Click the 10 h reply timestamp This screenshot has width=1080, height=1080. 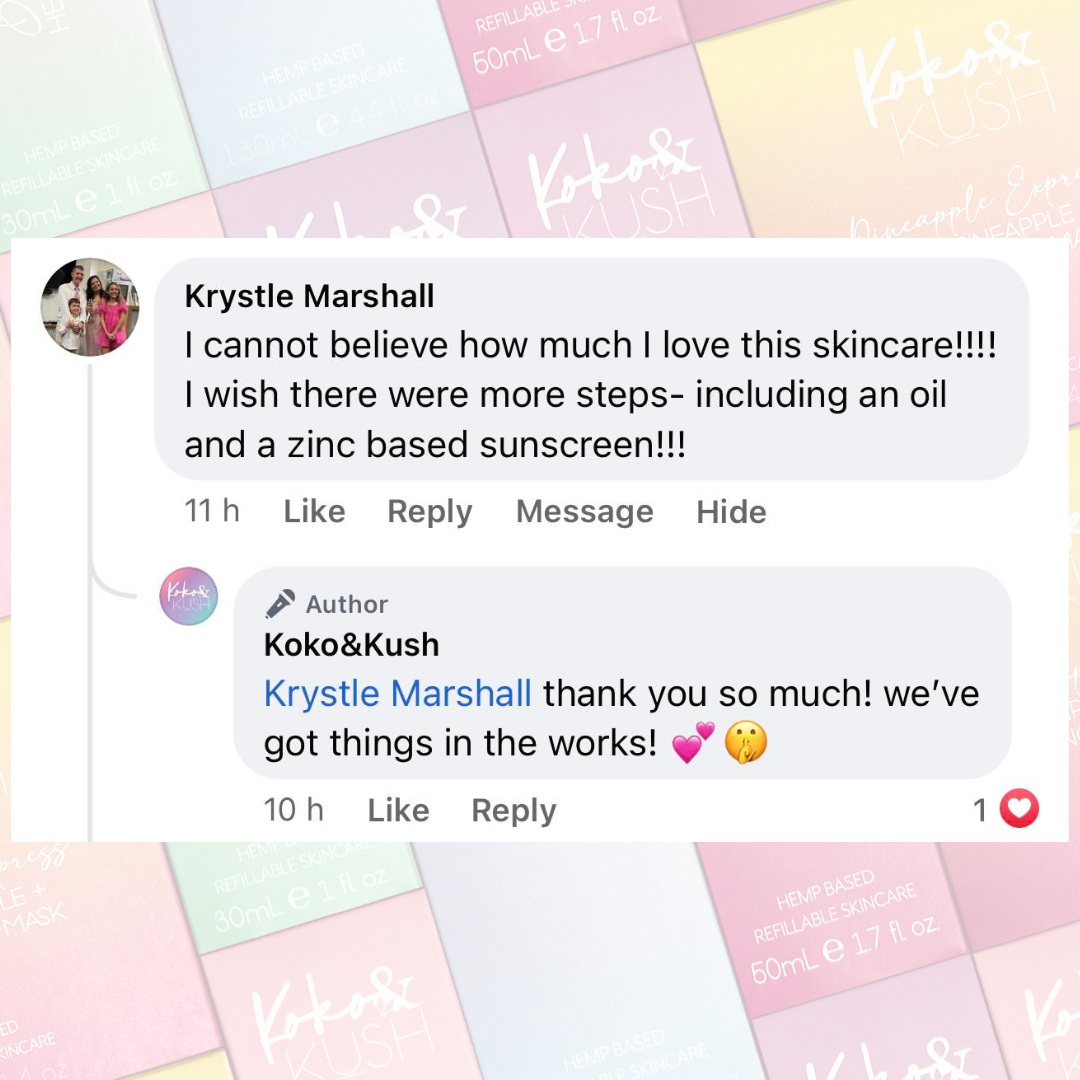pyautogui.click(x=293, y=810)
